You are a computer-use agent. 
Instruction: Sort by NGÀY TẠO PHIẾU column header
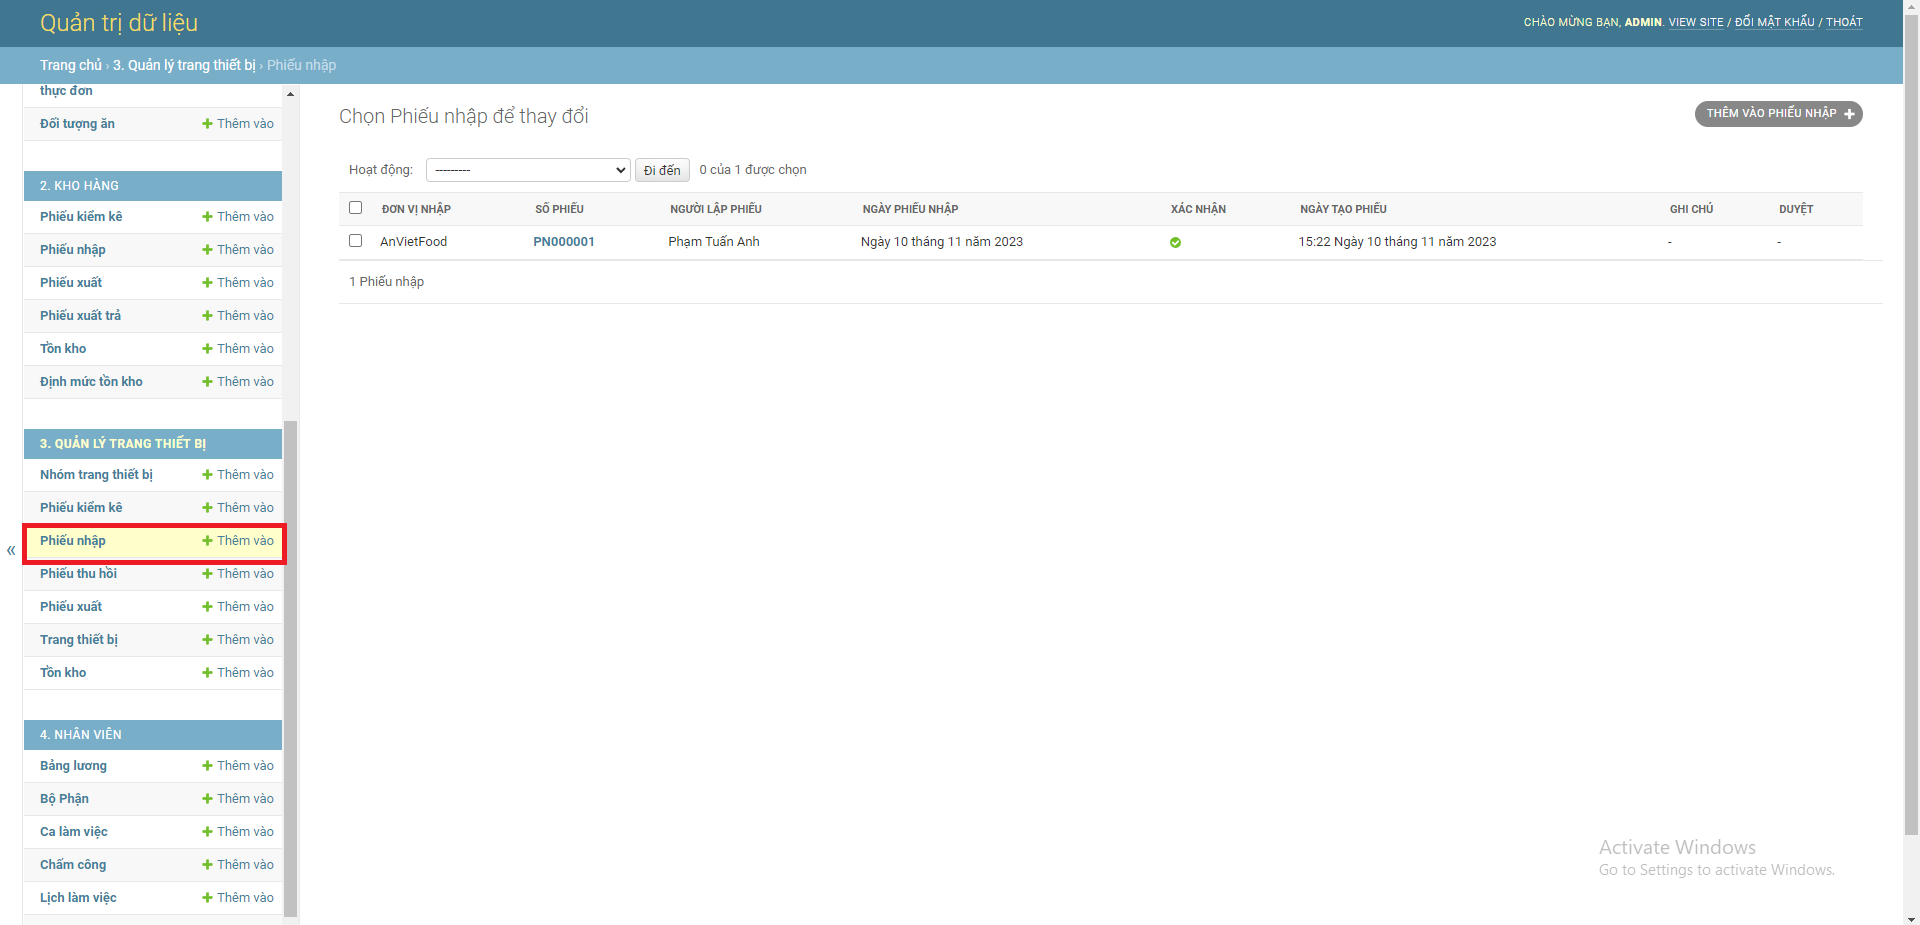[1342, 209]
